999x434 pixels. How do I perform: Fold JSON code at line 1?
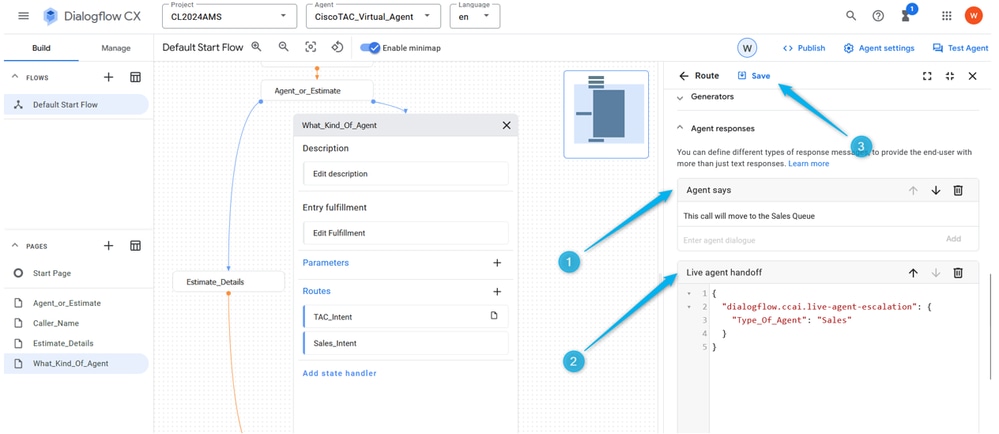[688, 293]
